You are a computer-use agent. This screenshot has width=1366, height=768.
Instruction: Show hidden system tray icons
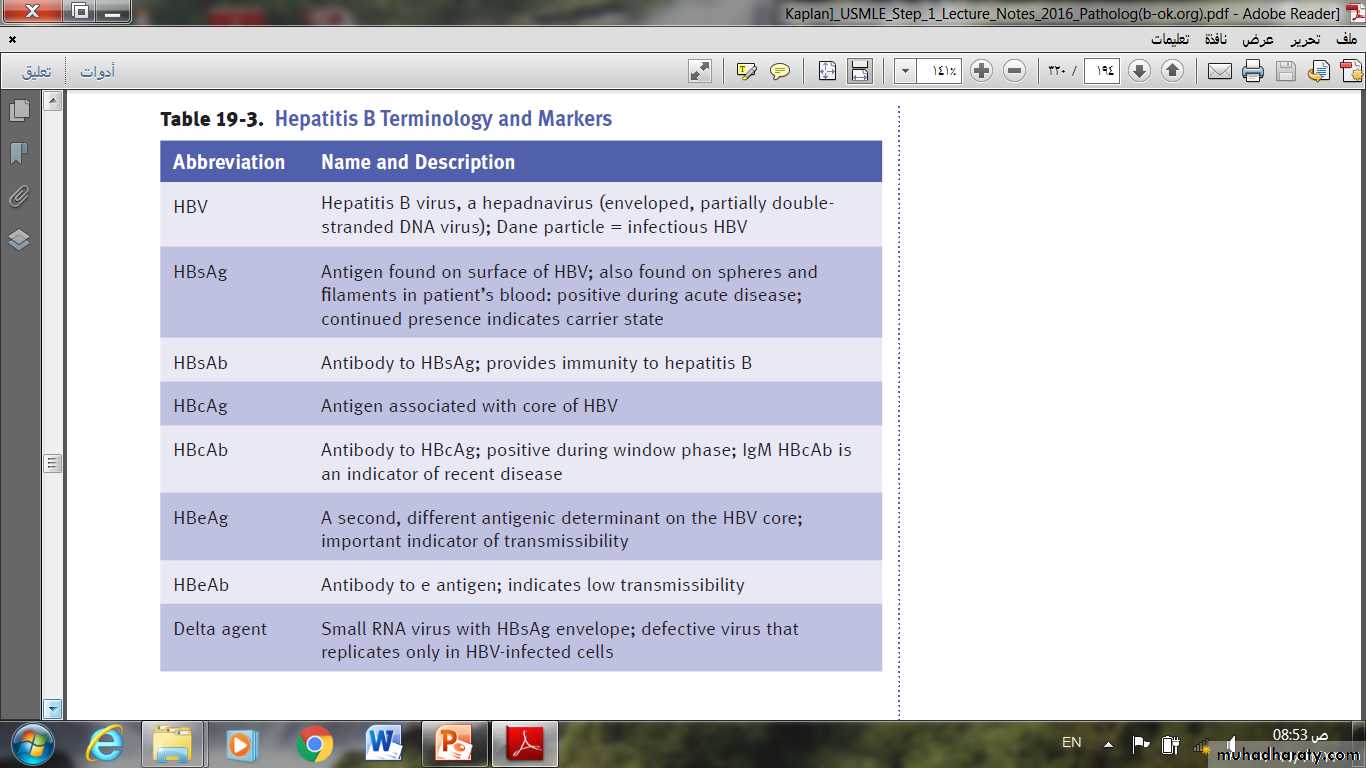1108,744
